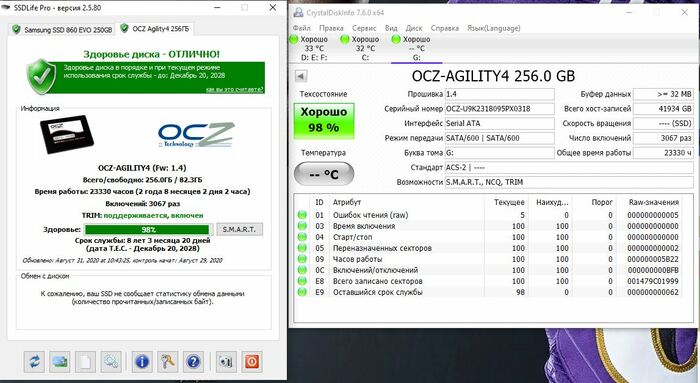This screenshot has width=700, height=383.
Task: Open the Правка menu
Action: 331,28
